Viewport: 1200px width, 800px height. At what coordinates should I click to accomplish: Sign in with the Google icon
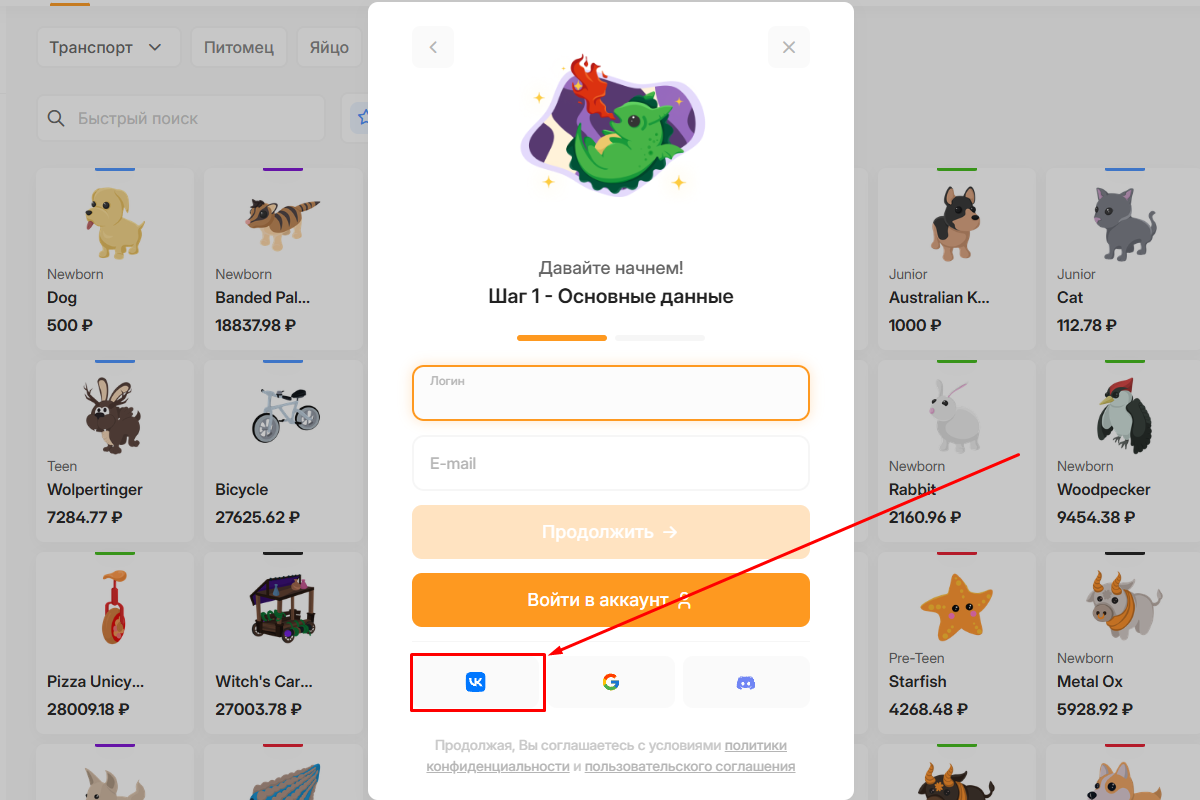(x=611, y=682)
